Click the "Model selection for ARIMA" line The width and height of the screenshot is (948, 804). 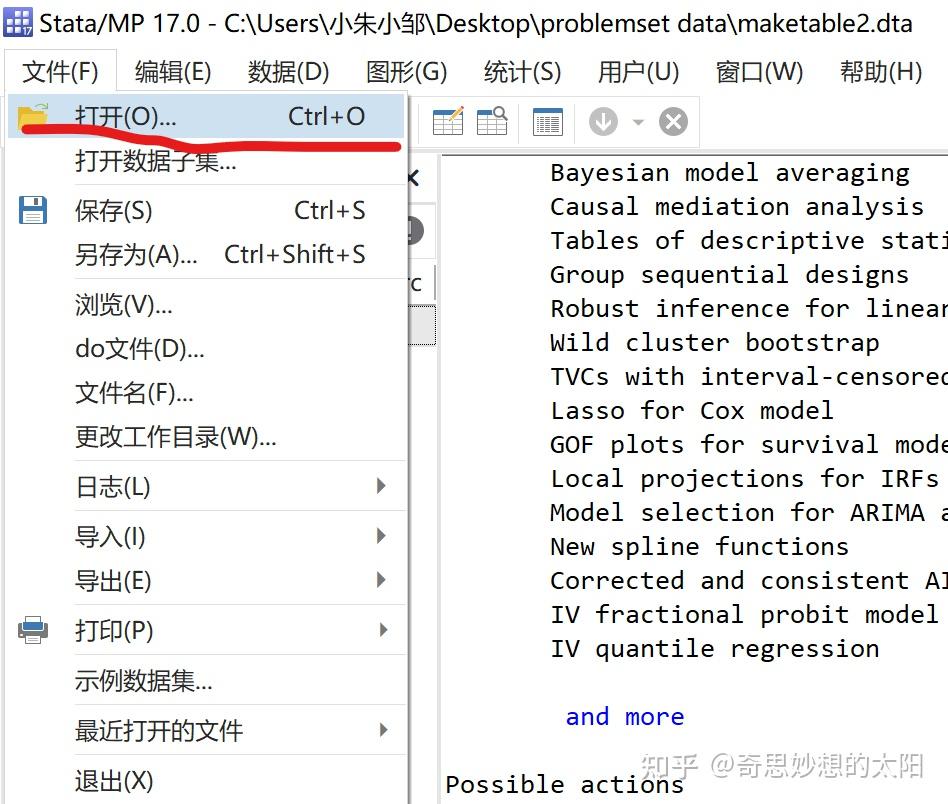(x=749, y=513)
